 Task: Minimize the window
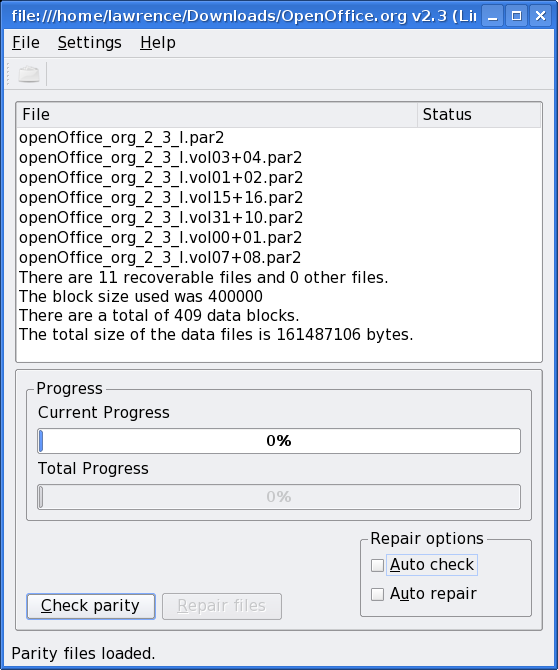(x=493, y=16)
